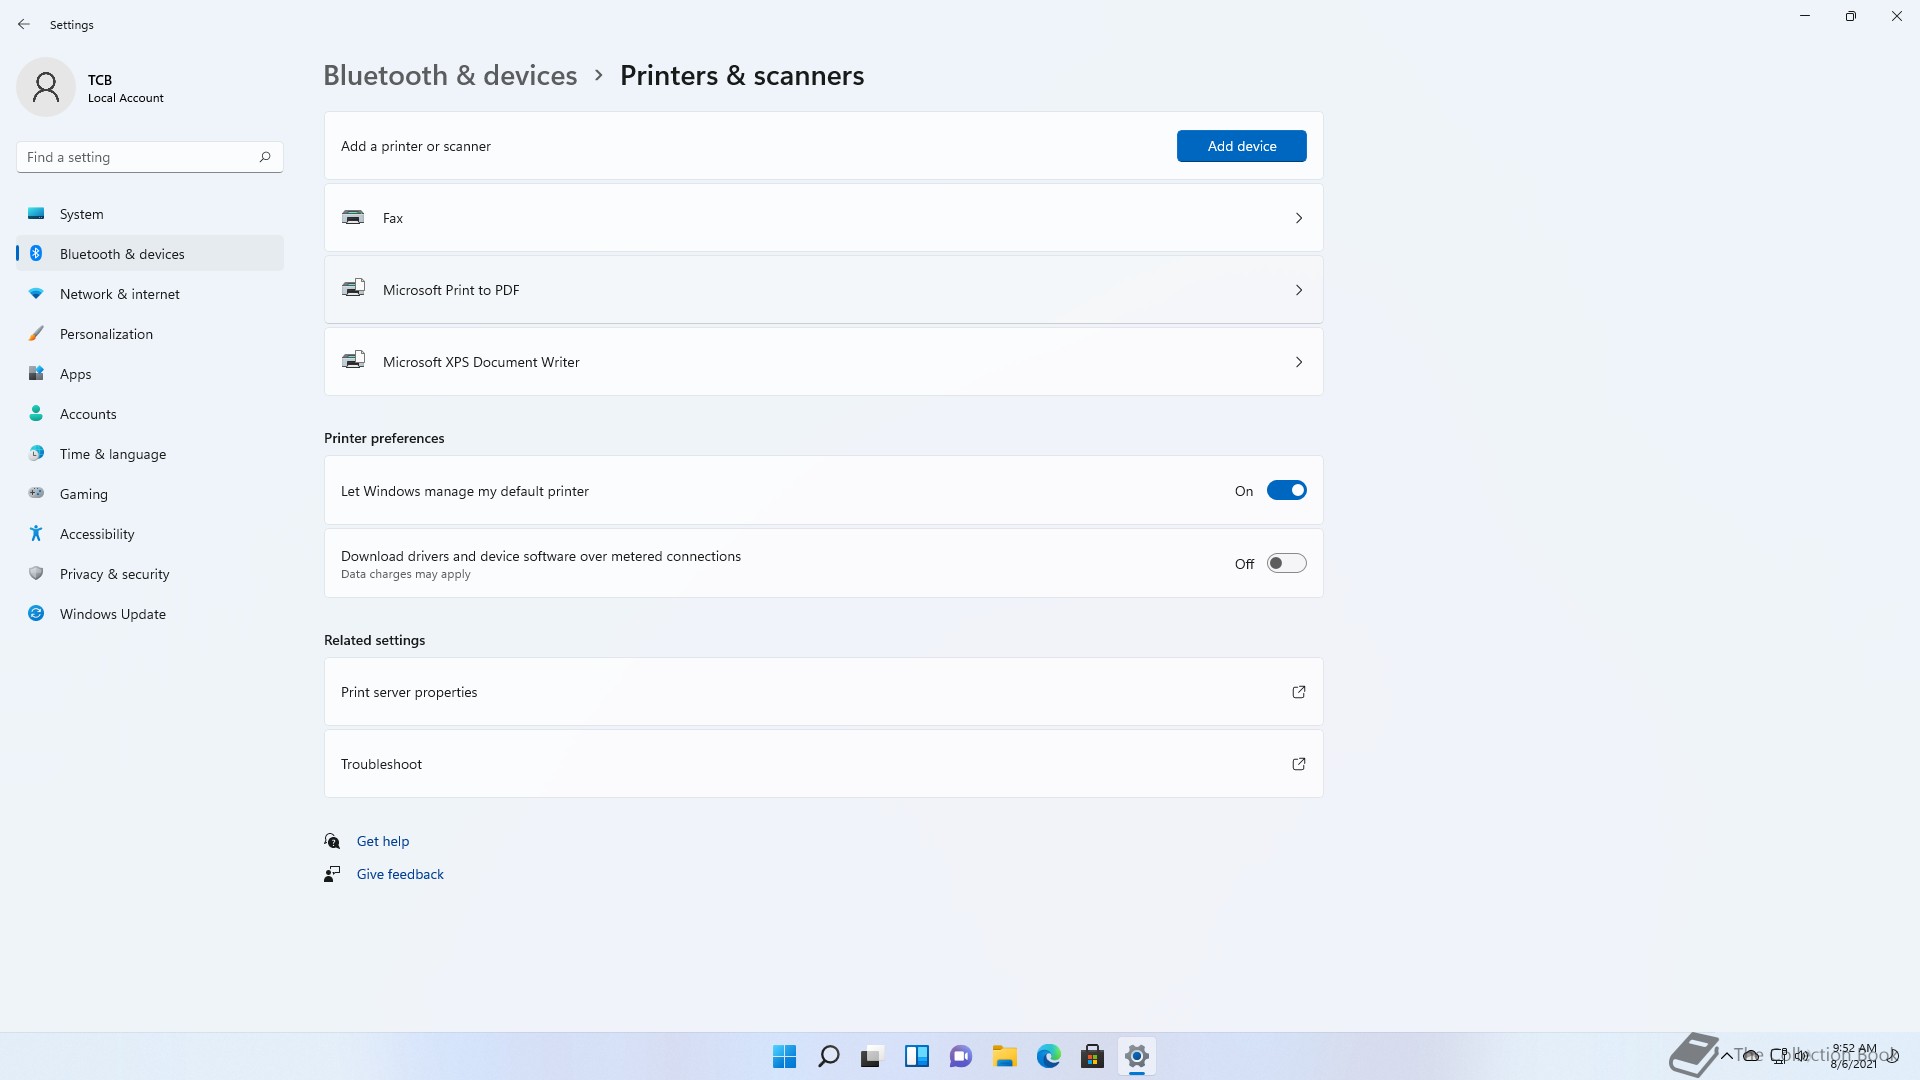Open Microsoft Store from taskbar

pos(1093,1056)
